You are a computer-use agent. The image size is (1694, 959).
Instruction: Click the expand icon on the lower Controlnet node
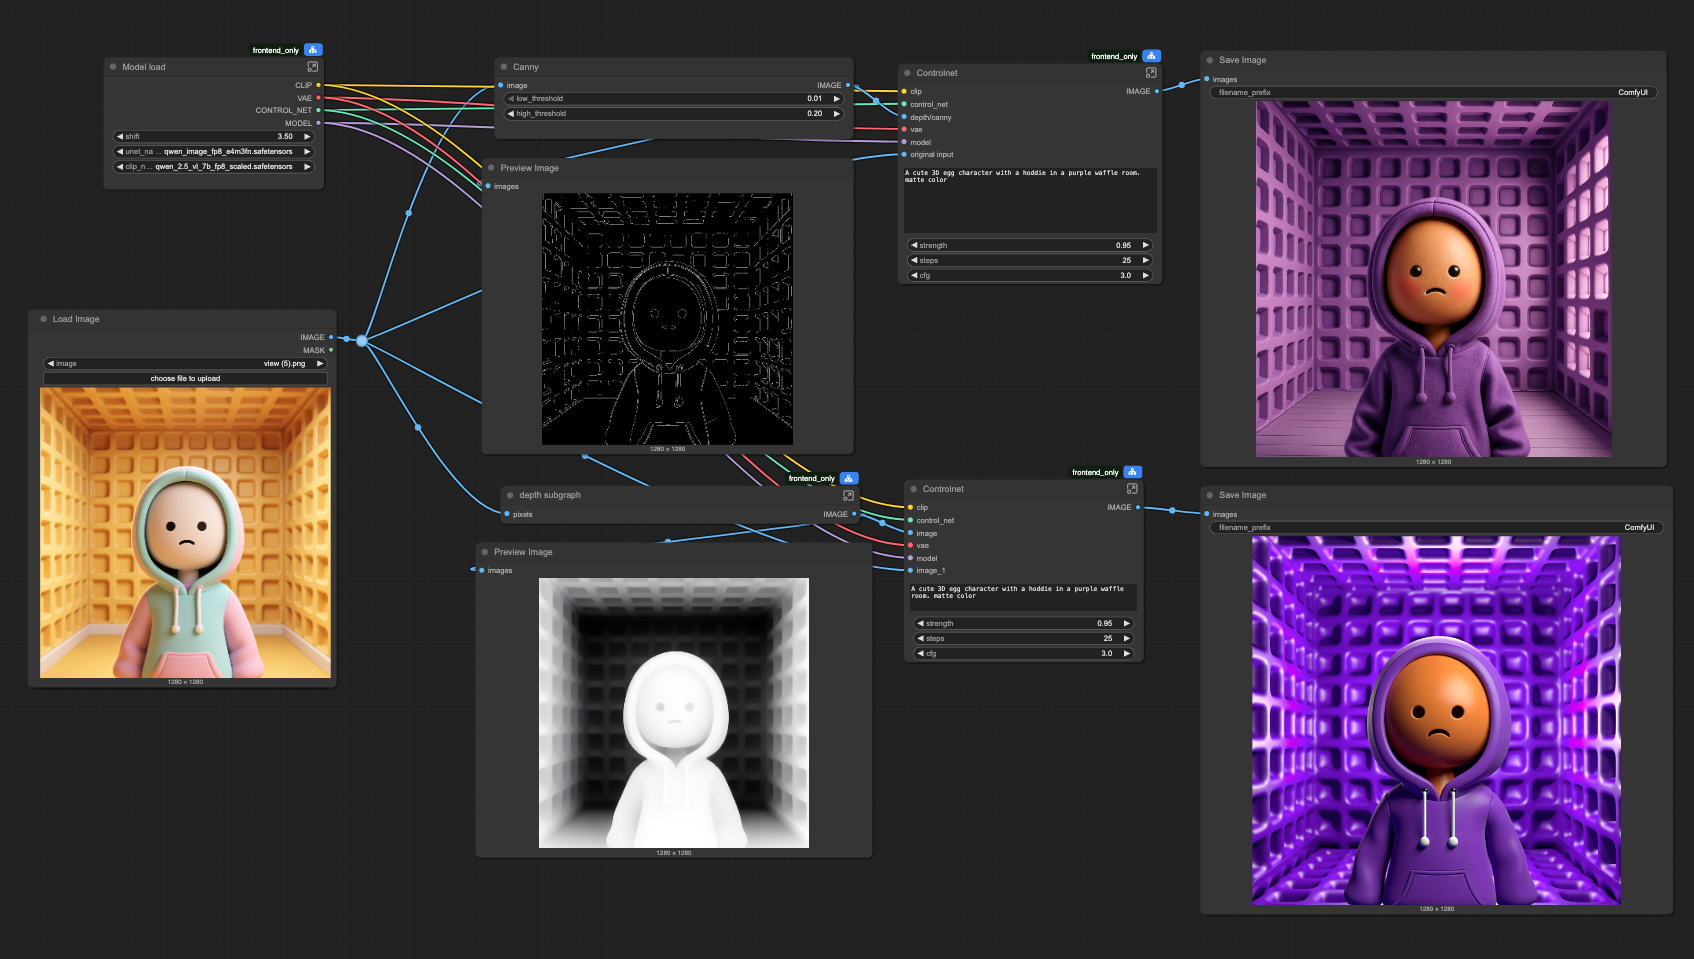pos(1131,489)
